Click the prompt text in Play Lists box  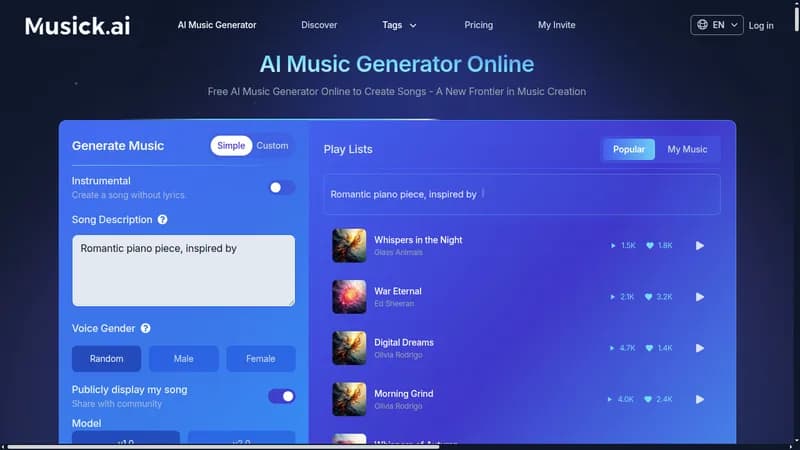click(403, 194)
